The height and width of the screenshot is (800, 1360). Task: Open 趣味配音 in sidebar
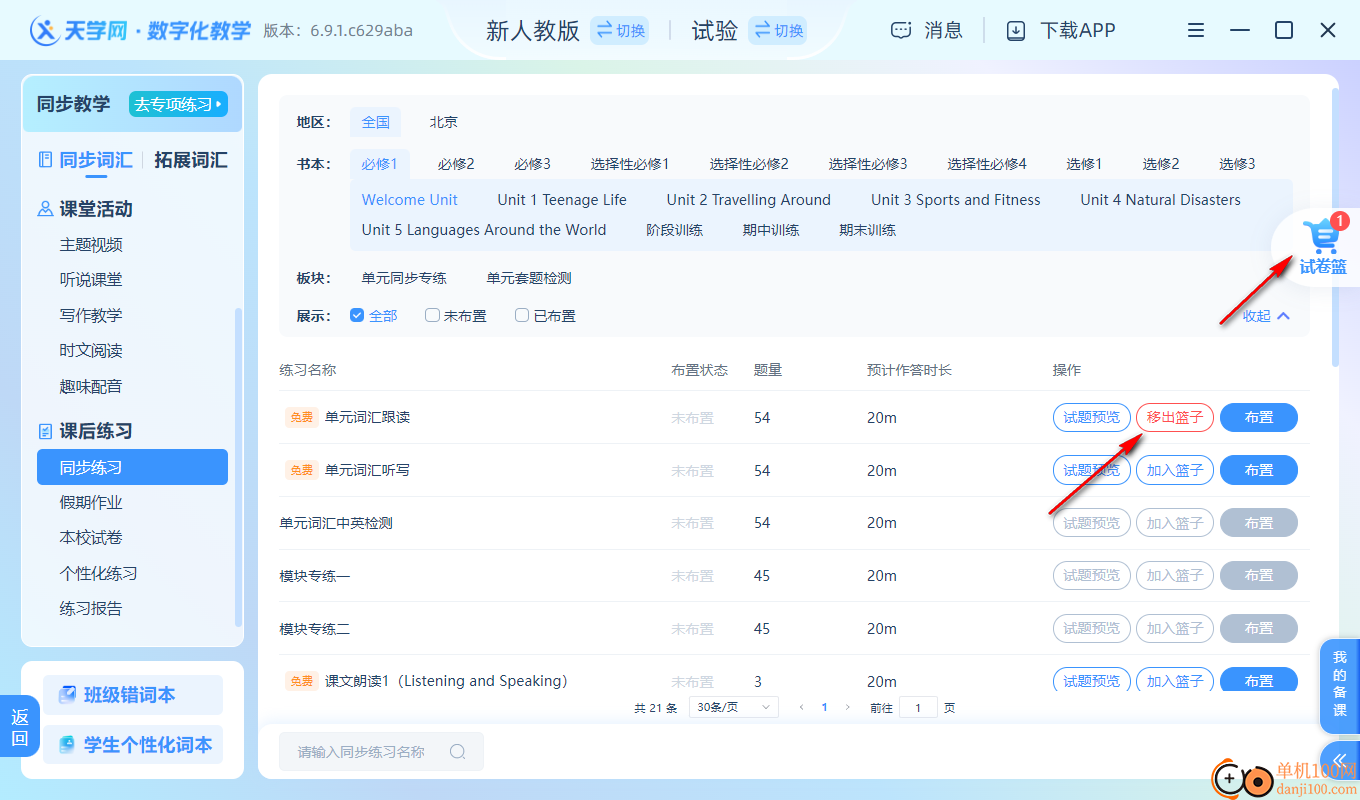[91, 386]
